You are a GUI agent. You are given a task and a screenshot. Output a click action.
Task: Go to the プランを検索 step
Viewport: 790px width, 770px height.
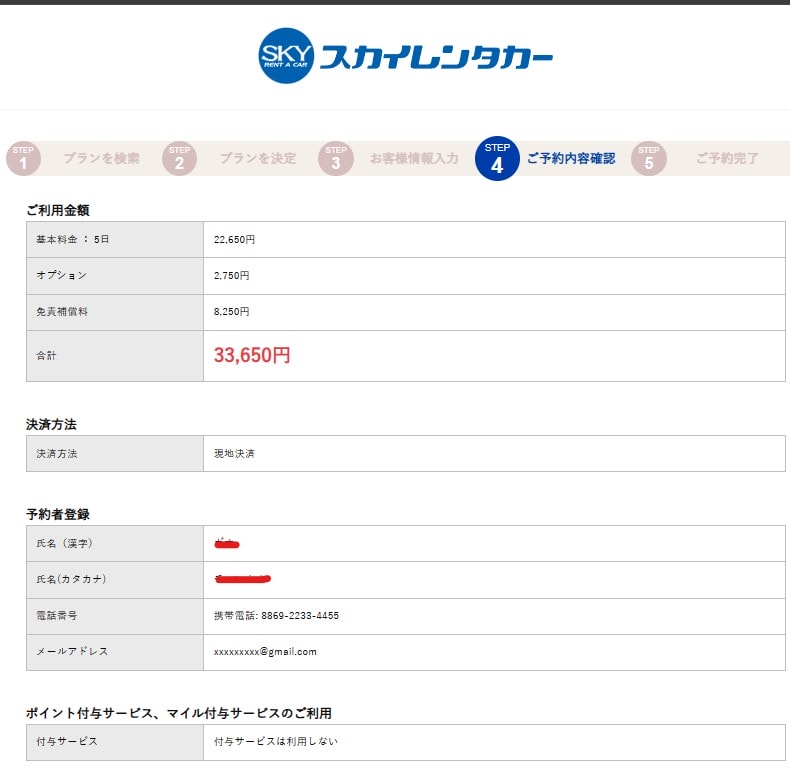pos(101,158)
